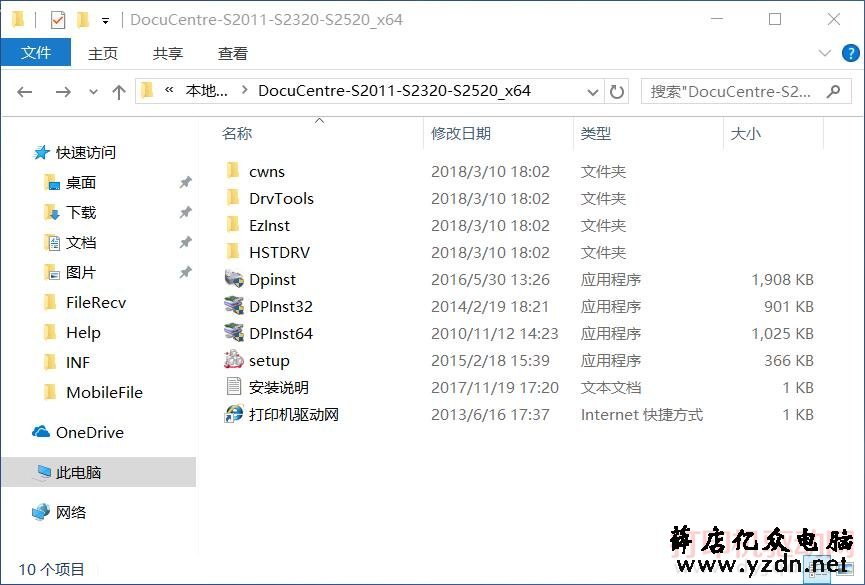The width and height of the screenshot is (865, 585).
Task: Click the 快速访问 star icon
Action: click(x=41, y=152)
